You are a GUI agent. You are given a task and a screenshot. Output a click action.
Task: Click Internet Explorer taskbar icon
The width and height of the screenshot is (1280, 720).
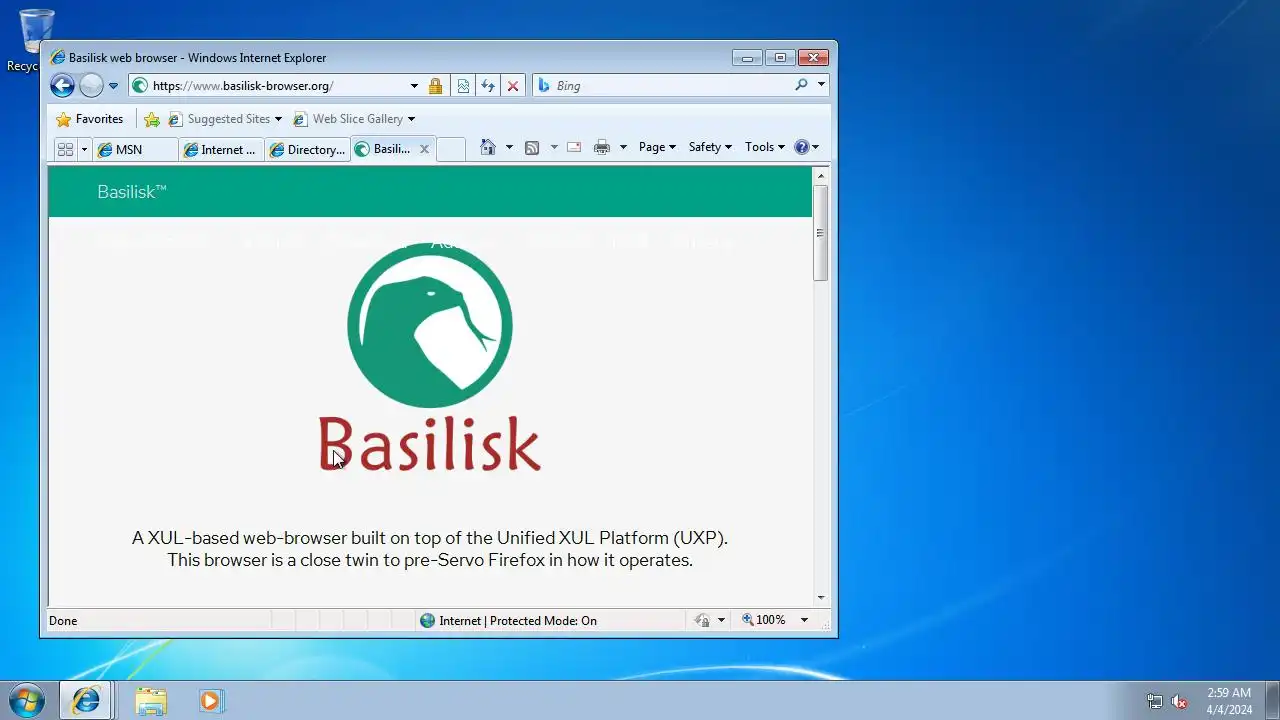pos(86,701)
